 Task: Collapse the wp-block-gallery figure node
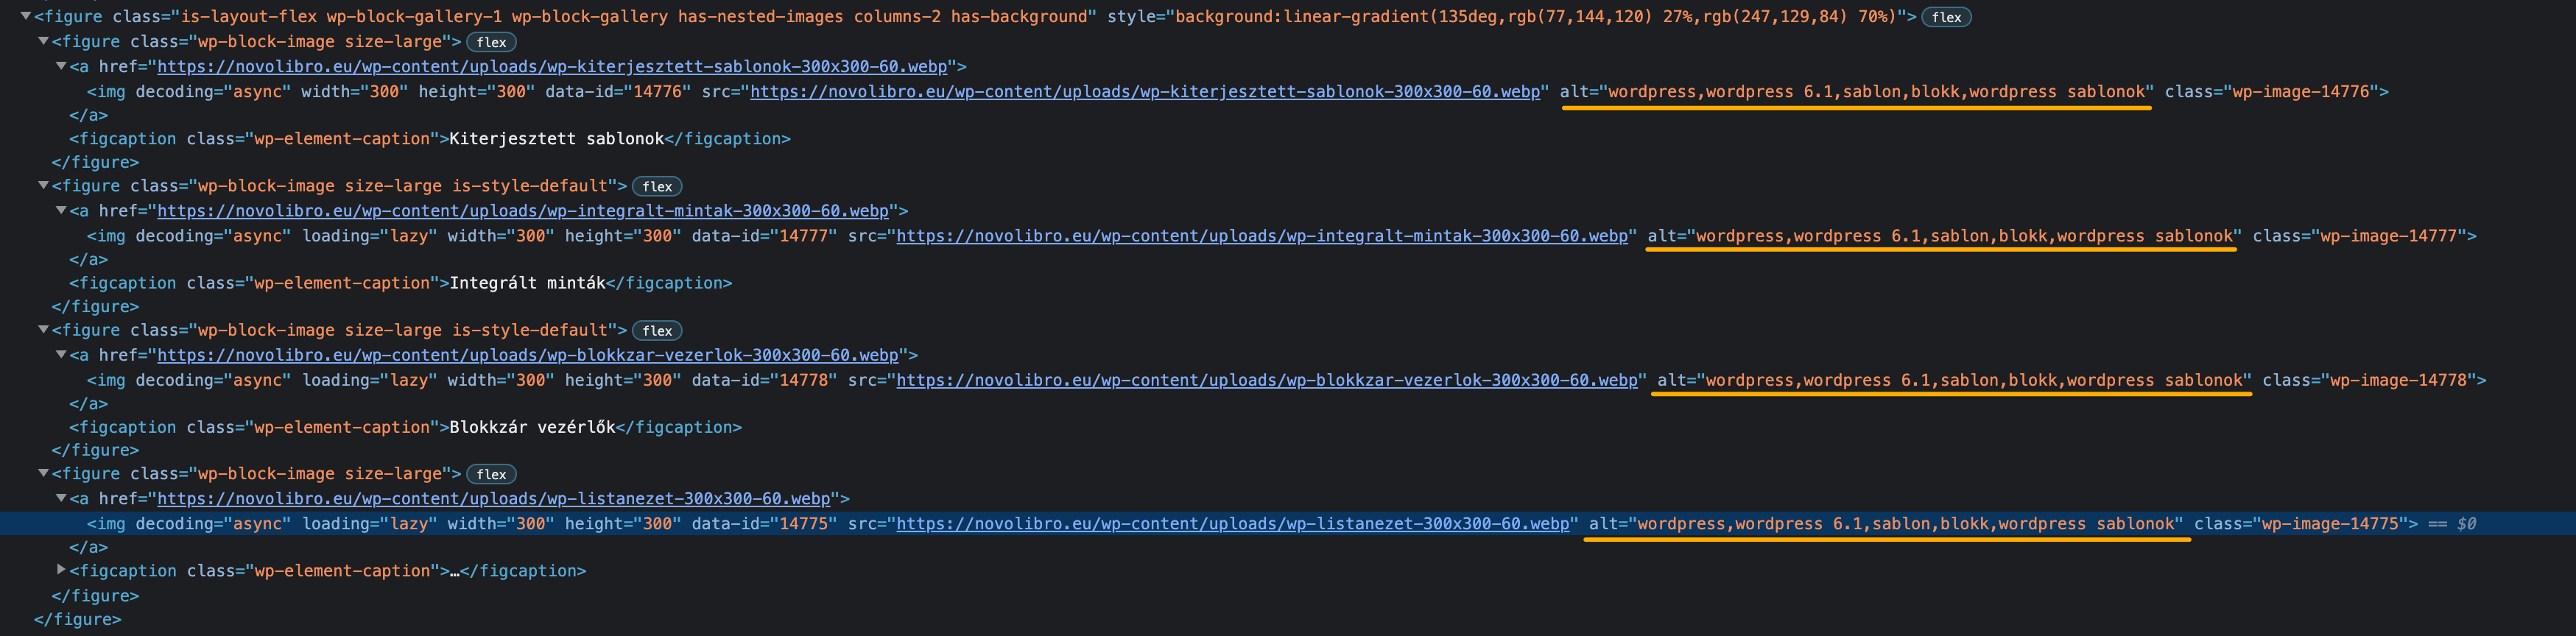click(x=26, y=16)
